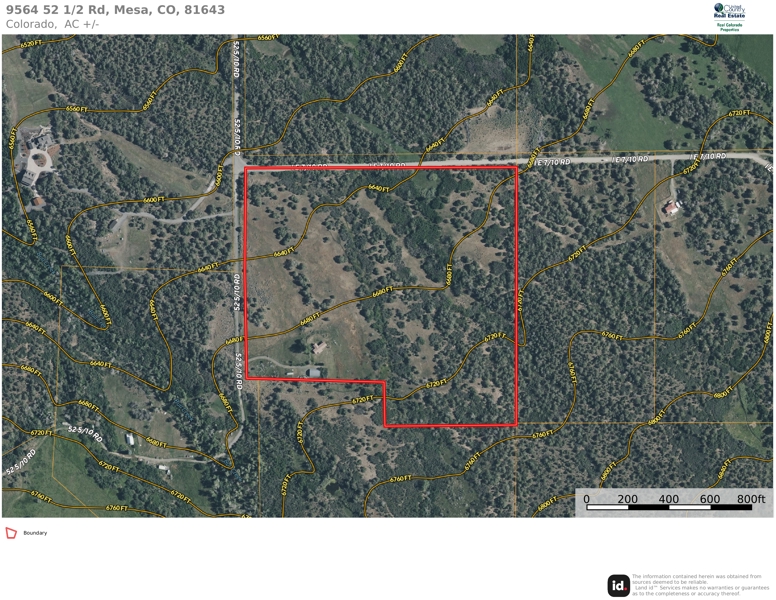This screenshot has height=600, width=776.
Task: Click the property address title text
Action: tap(115, 10)
